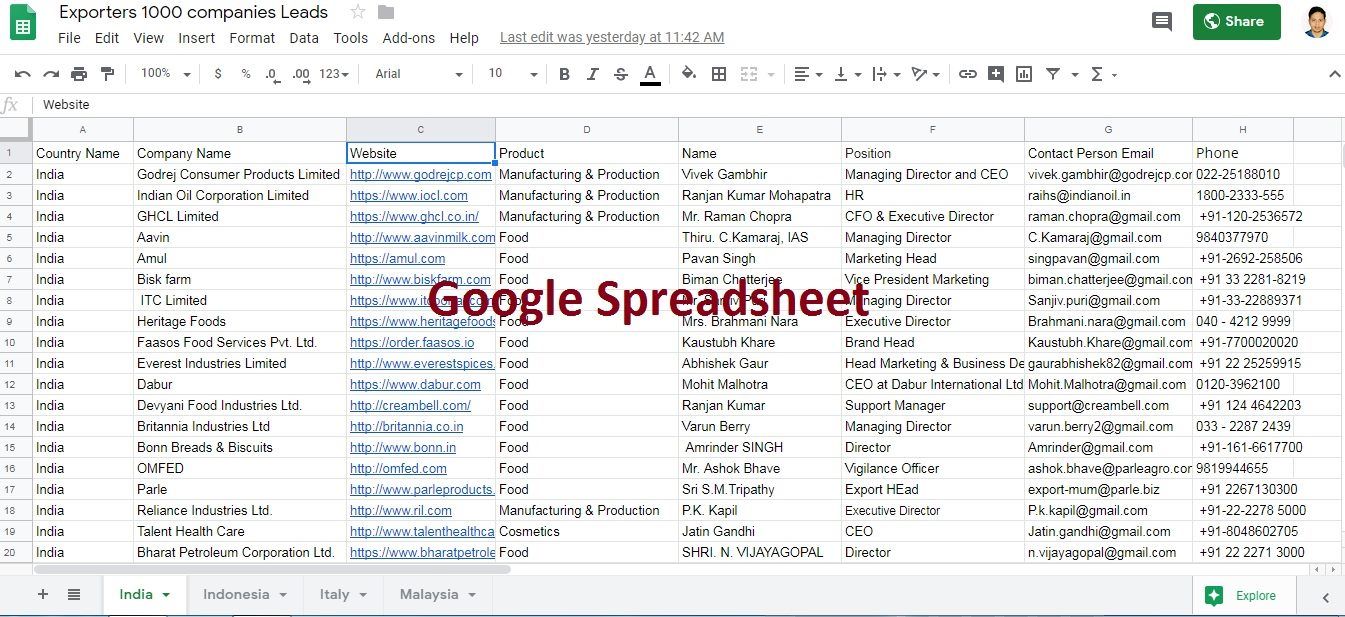
Task: Redo the last undone action
Action: point(50,74)
